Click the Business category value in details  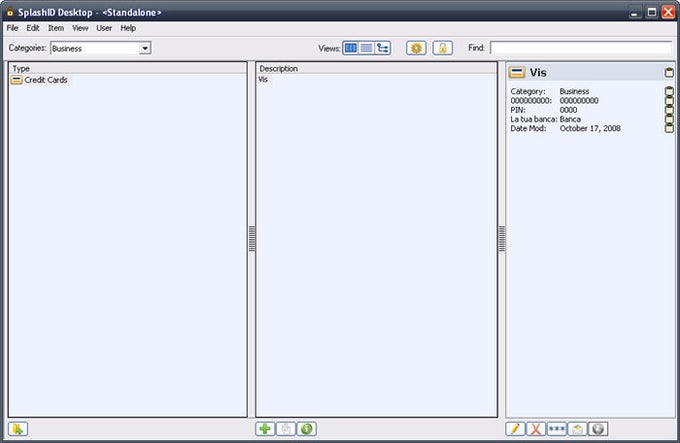coord(574,91)
